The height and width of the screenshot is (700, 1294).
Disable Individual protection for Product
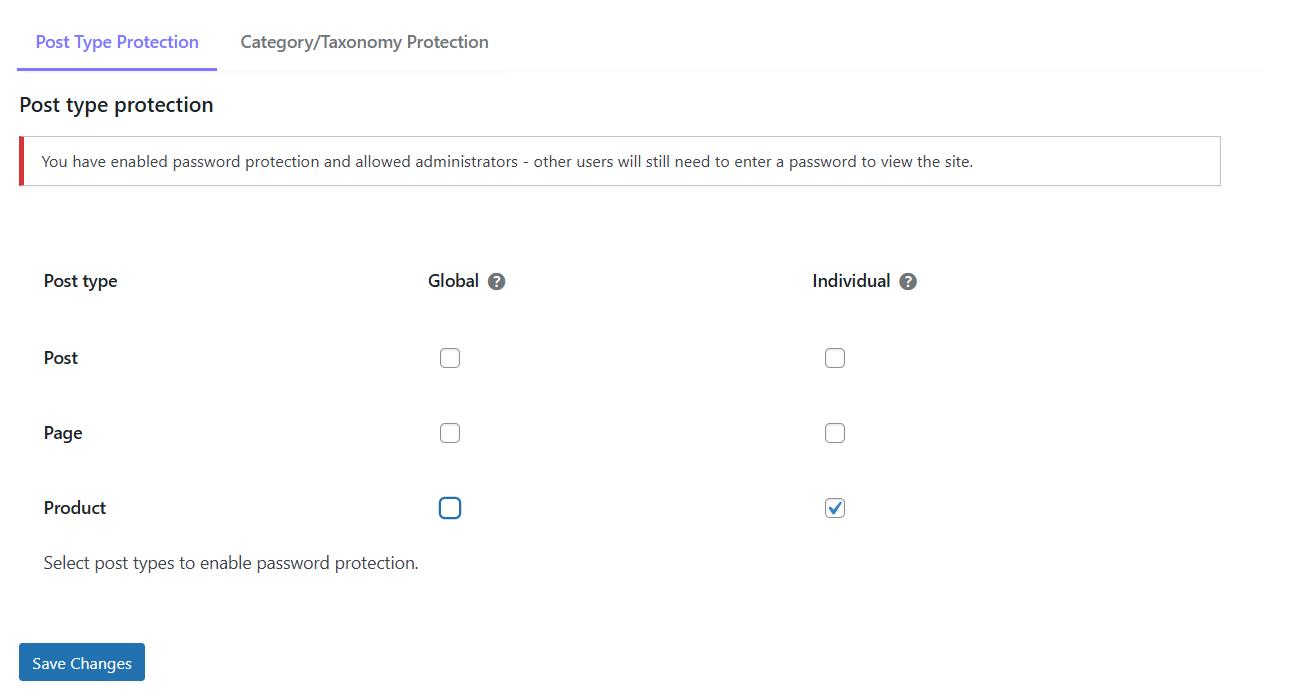835,507
